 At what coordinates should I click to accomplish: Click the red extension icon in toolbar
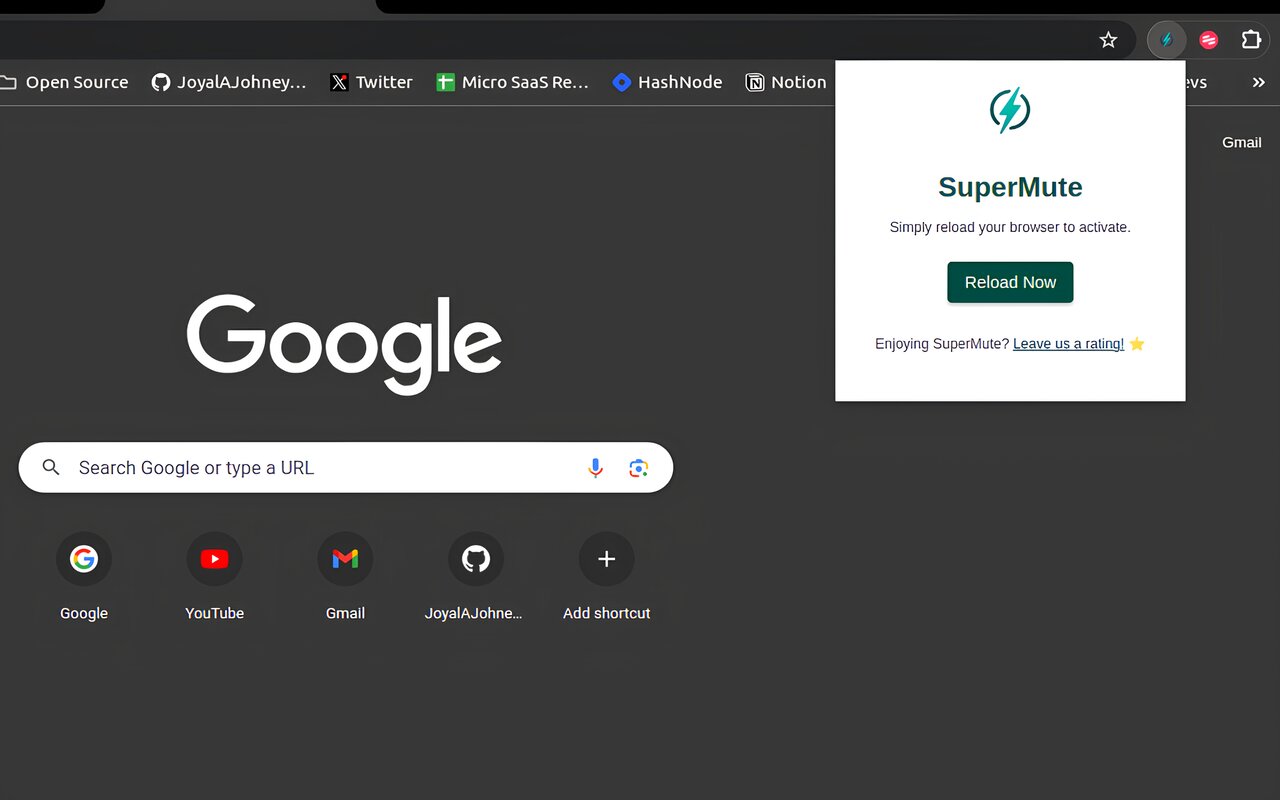coord(1209,40)
